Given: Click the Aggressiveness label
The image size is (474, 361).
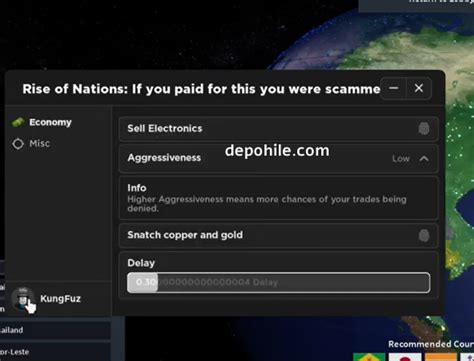Looking at the screenshot, I should click(x=164, y=158).
